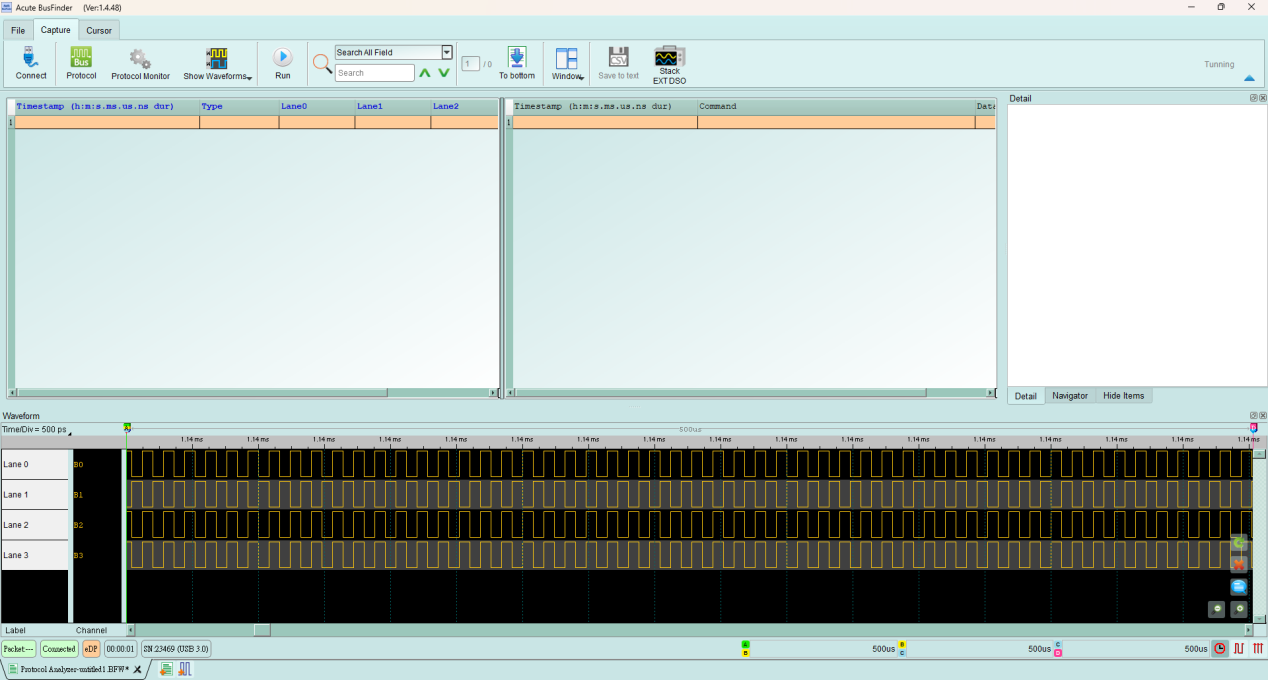Click the B0 channel name
The image size is (1268, 680).
pyautogui.click(x=79, y=465)
